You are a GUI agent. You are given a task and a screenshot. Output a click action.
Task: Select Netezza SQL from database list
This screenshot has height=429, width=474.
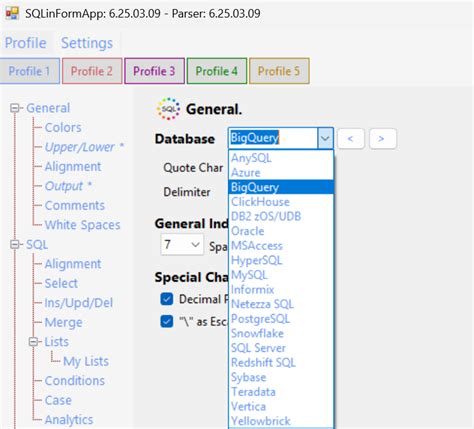pos(281,304)
